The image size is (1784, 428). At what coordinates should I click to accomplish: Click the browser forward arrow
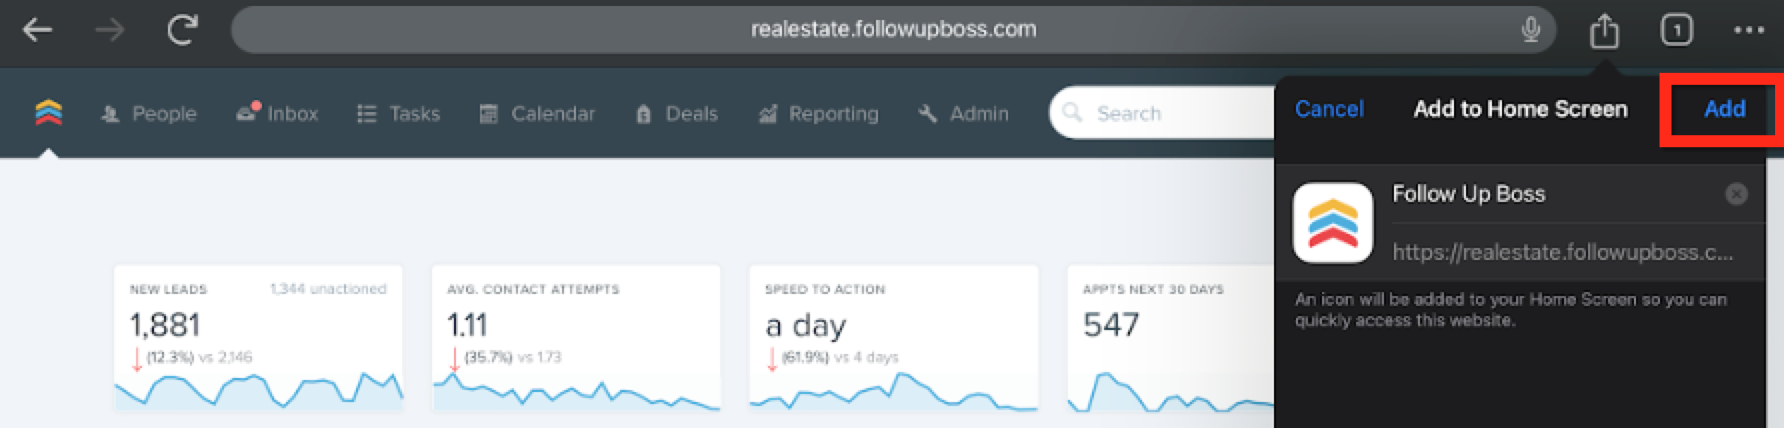coord(109,30)
